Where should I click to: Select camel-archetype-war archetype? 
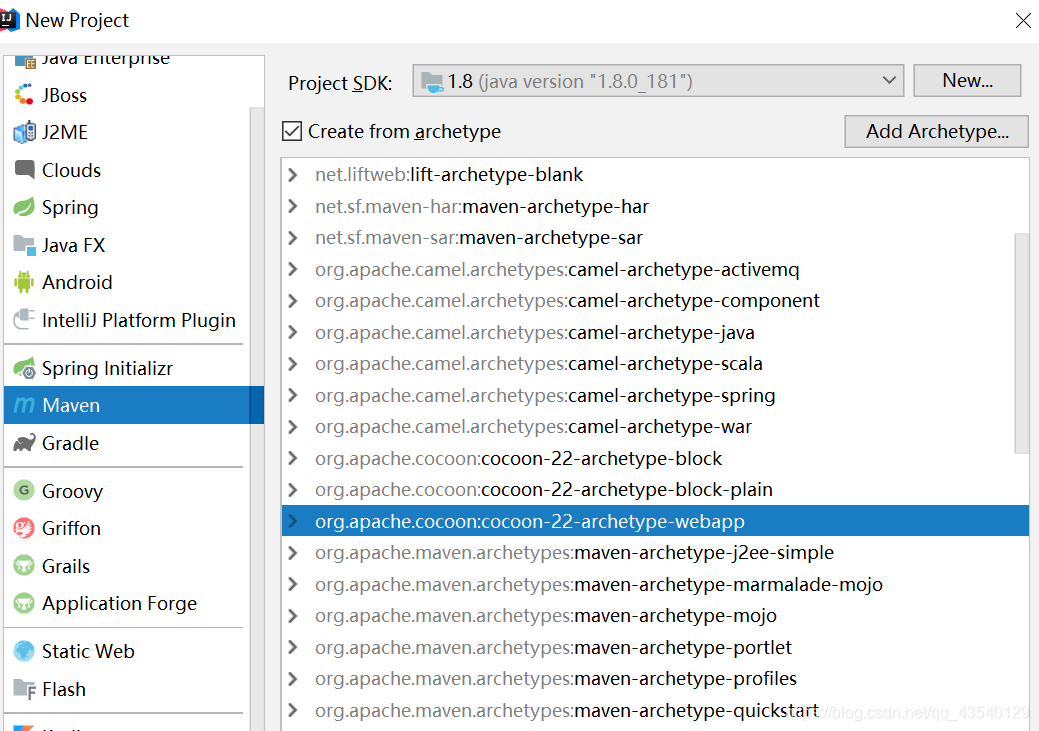(655, 426)
